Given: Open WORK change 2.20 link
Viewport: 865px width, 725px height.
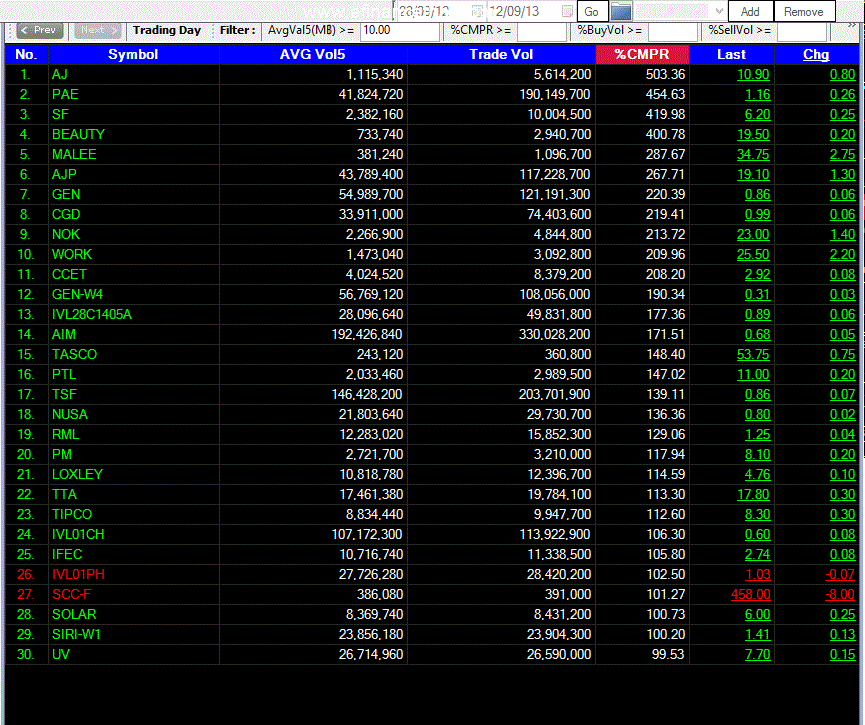Looking at the screenshot, I should 842,254.
